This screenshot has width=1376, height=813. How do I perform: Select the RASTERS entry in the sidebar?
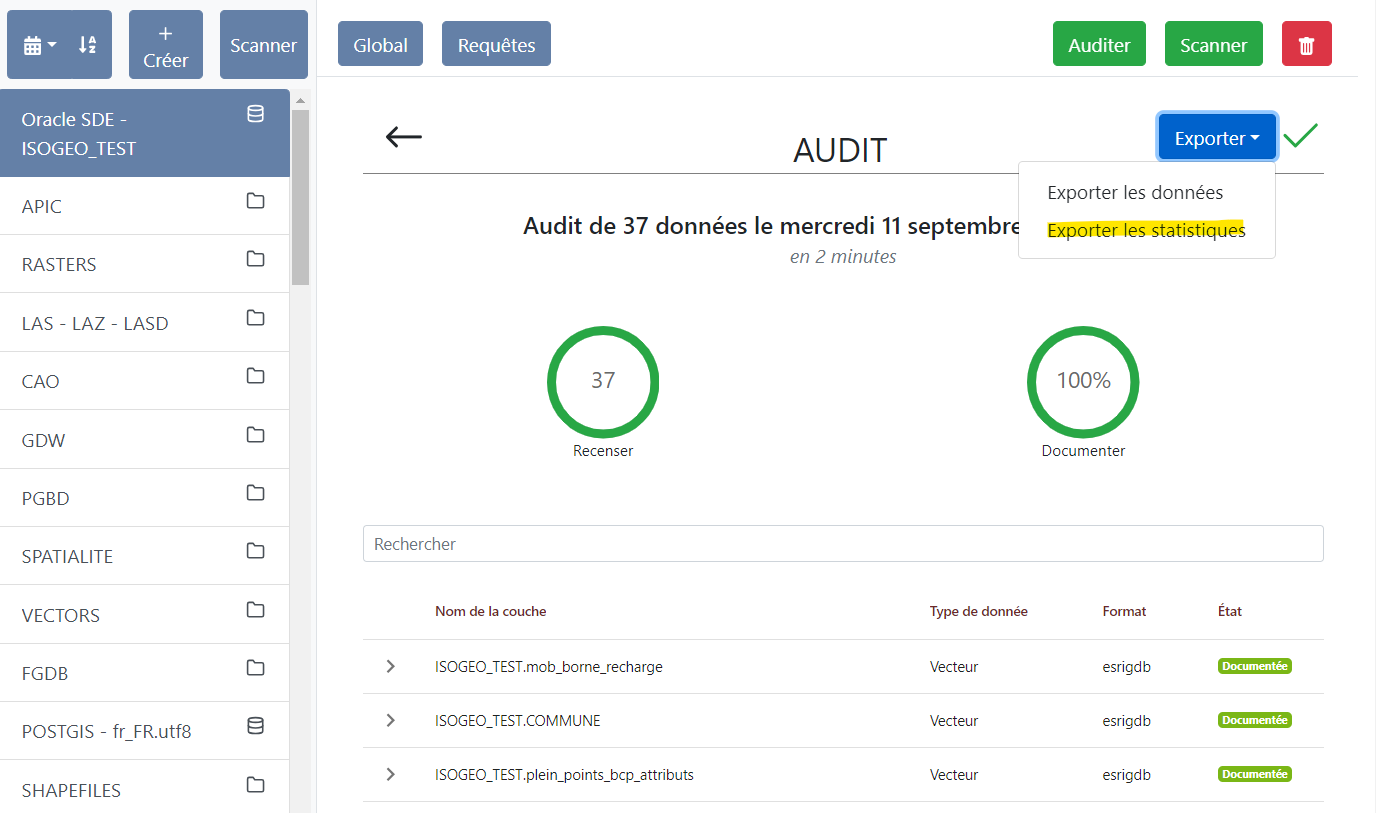point(145,264)
